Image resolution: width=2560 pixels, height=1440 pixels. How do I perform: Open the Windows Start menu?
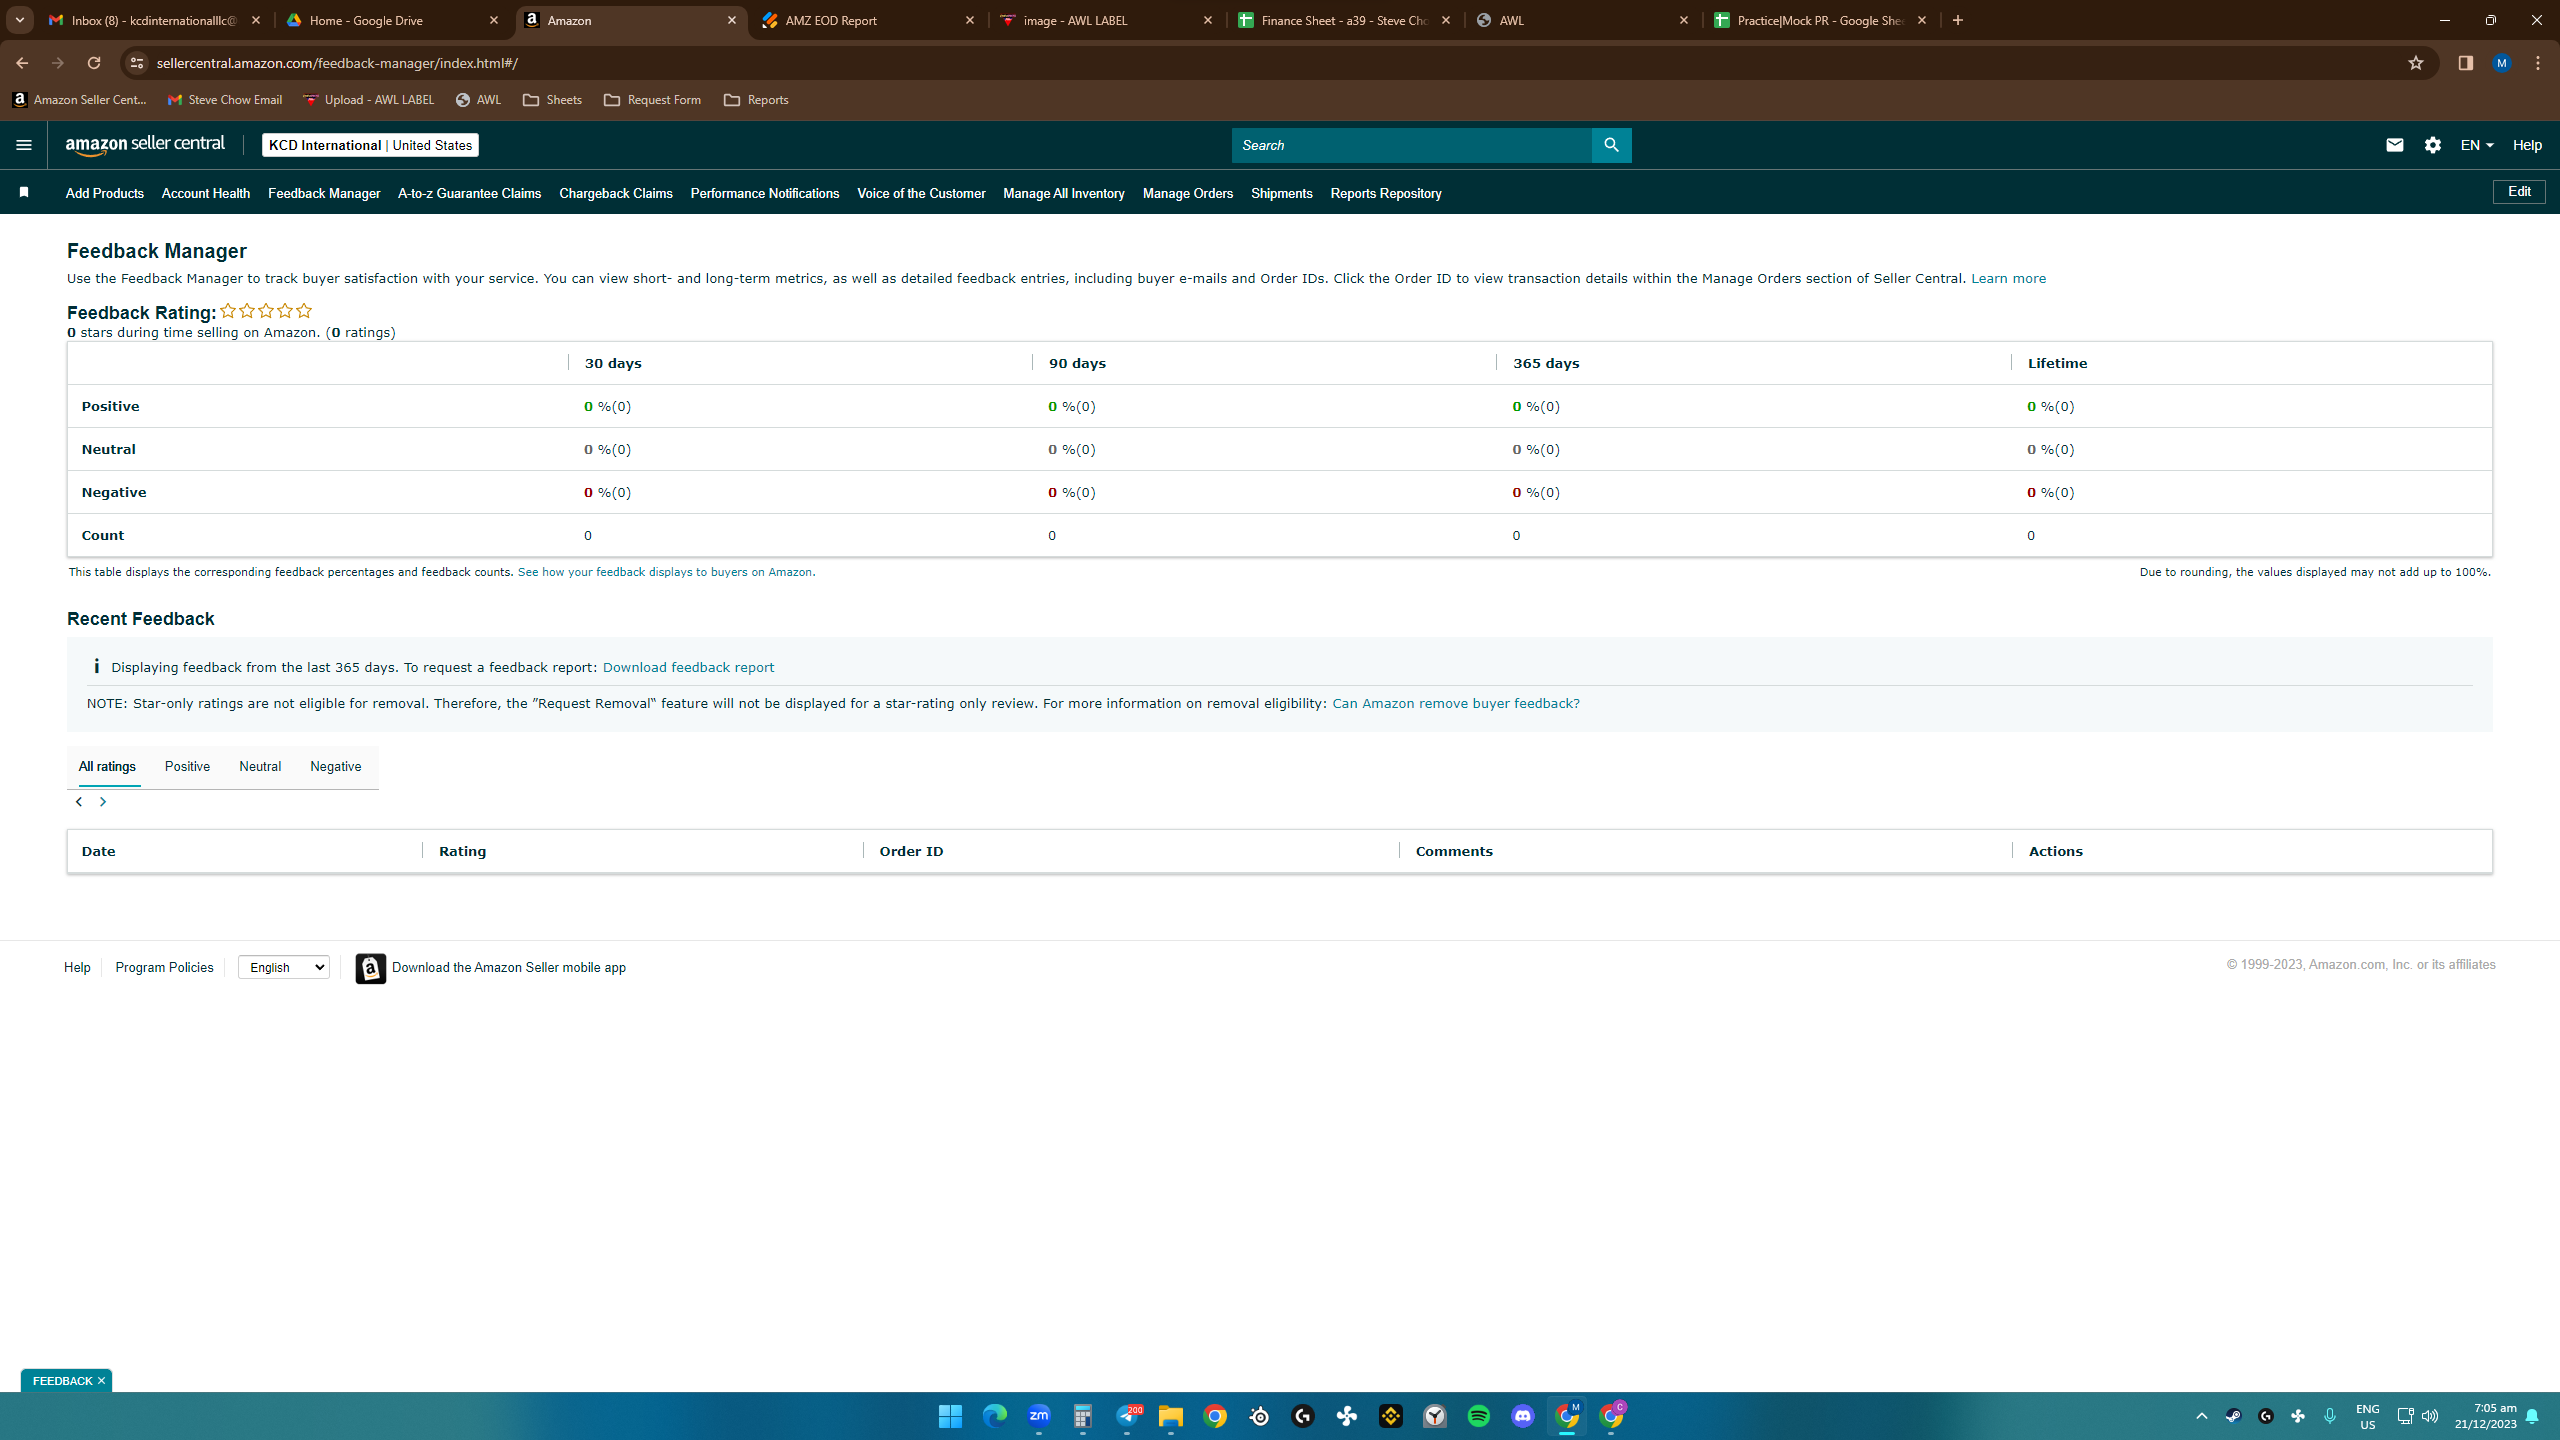950,1416
